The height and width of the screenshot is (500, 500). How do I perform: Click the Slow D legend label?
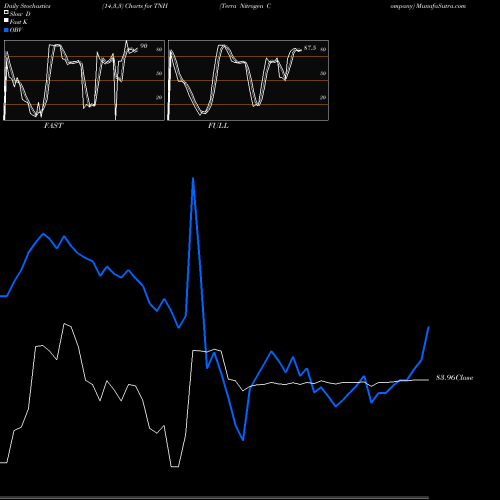point(20,14)
